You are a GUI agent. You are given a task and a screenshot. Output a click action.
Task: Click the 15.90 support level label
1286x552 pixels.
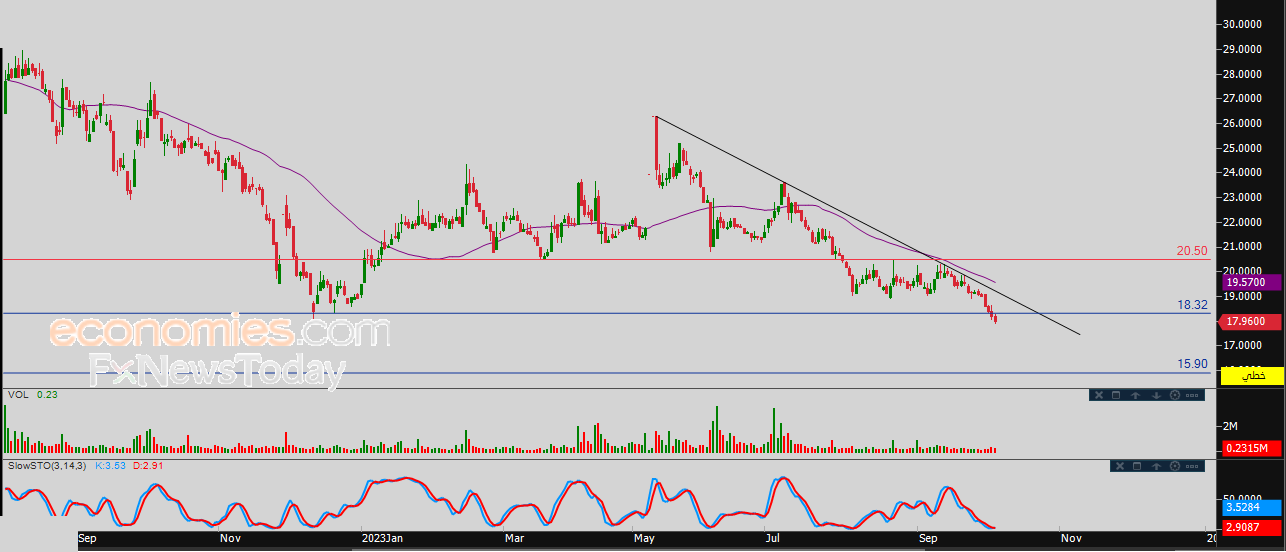[1193, 364]
